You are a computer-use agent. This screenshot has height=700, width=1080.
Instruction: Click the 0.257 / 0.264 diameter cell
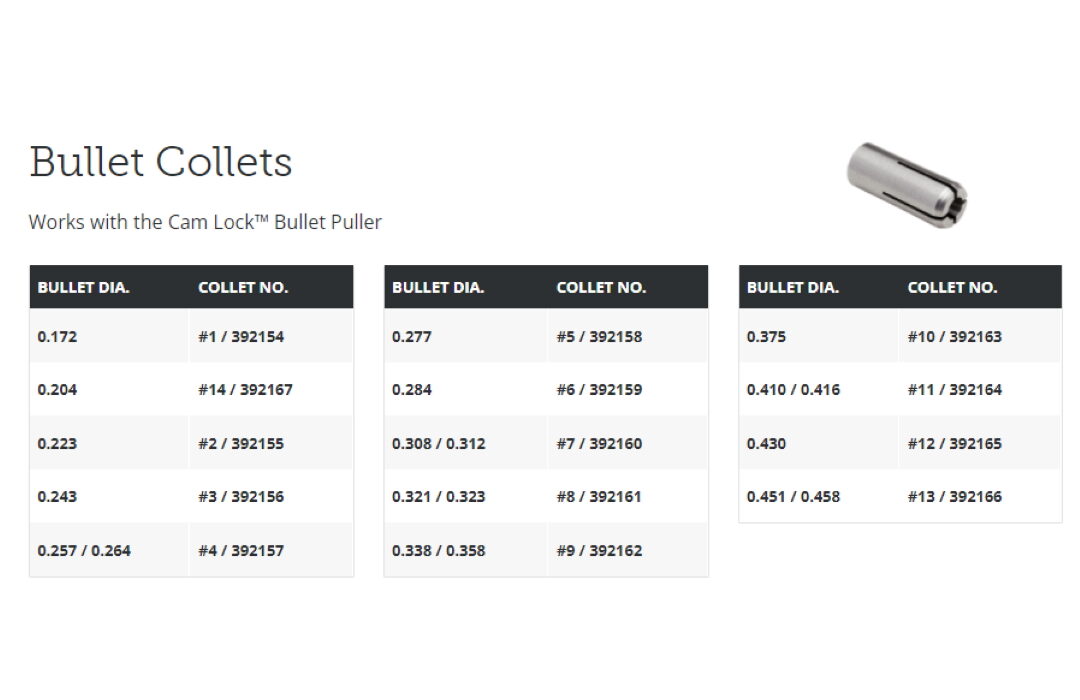pyautogui.click(x=84, y=551)
